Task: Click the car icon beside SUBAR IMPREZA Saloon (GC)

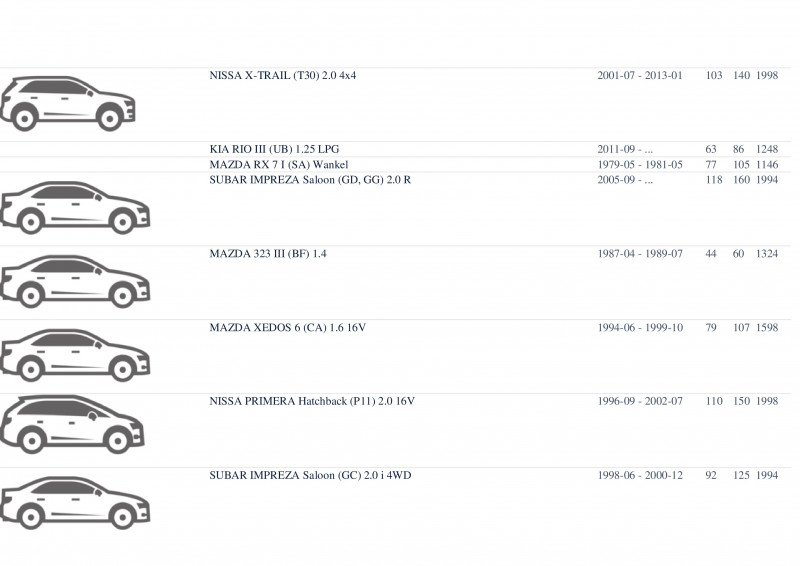Action: 75,503
